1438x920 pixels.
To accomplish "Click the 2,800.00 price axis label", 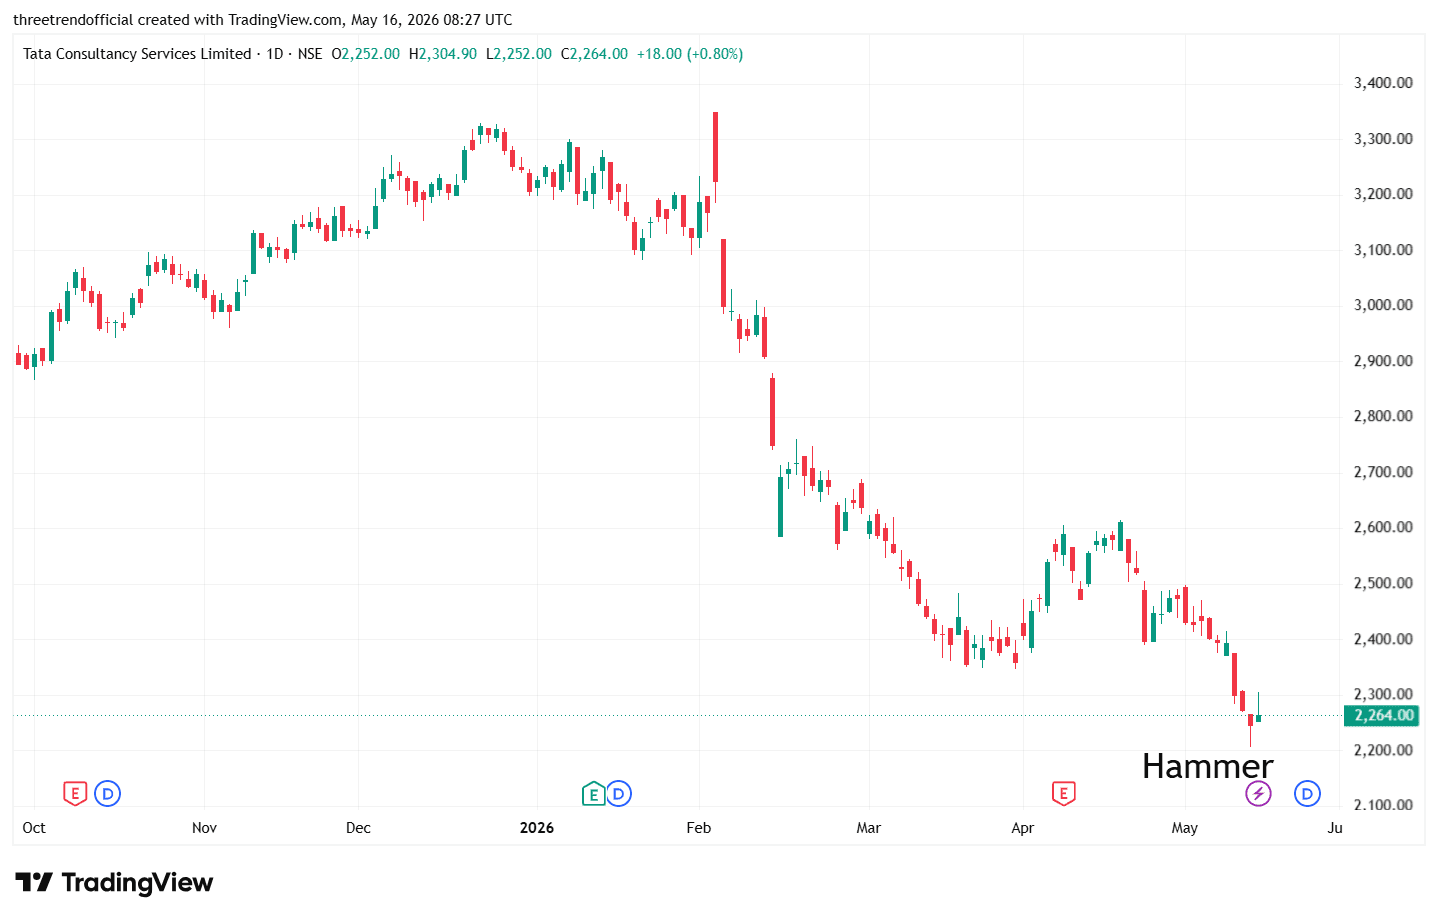I will [1383, 416].
